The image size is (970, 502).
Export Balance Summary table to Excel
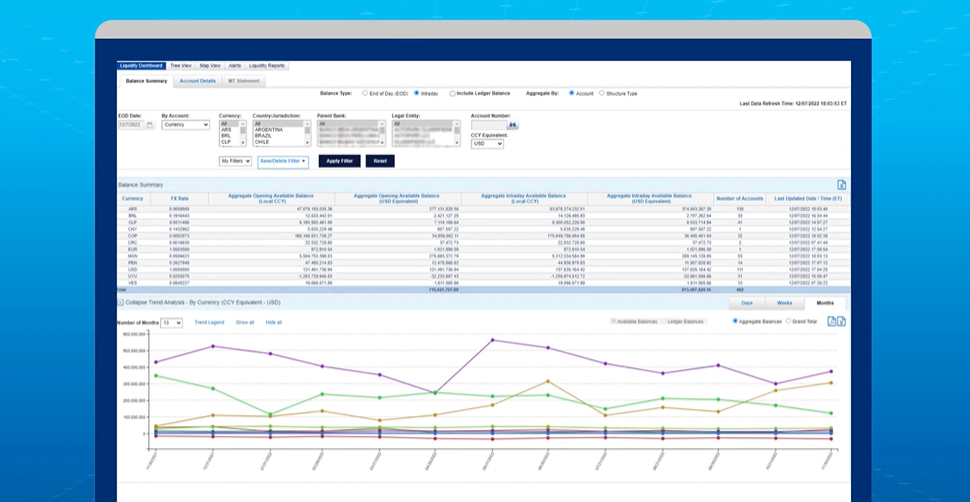(x=841, y=184)
